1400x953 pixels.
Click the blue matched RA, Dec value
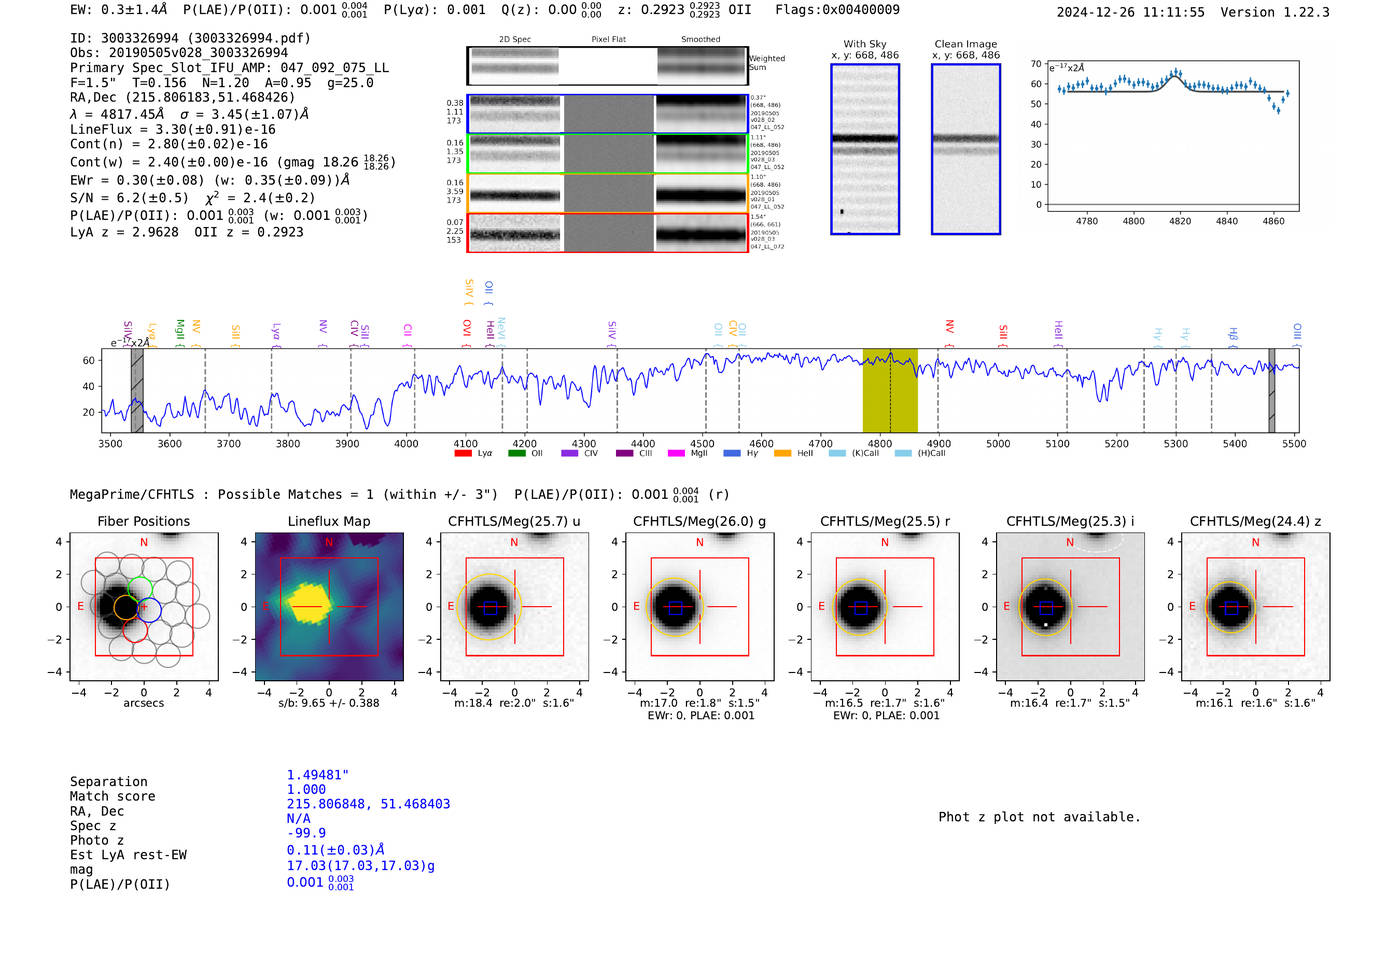[x=368, y=804]
